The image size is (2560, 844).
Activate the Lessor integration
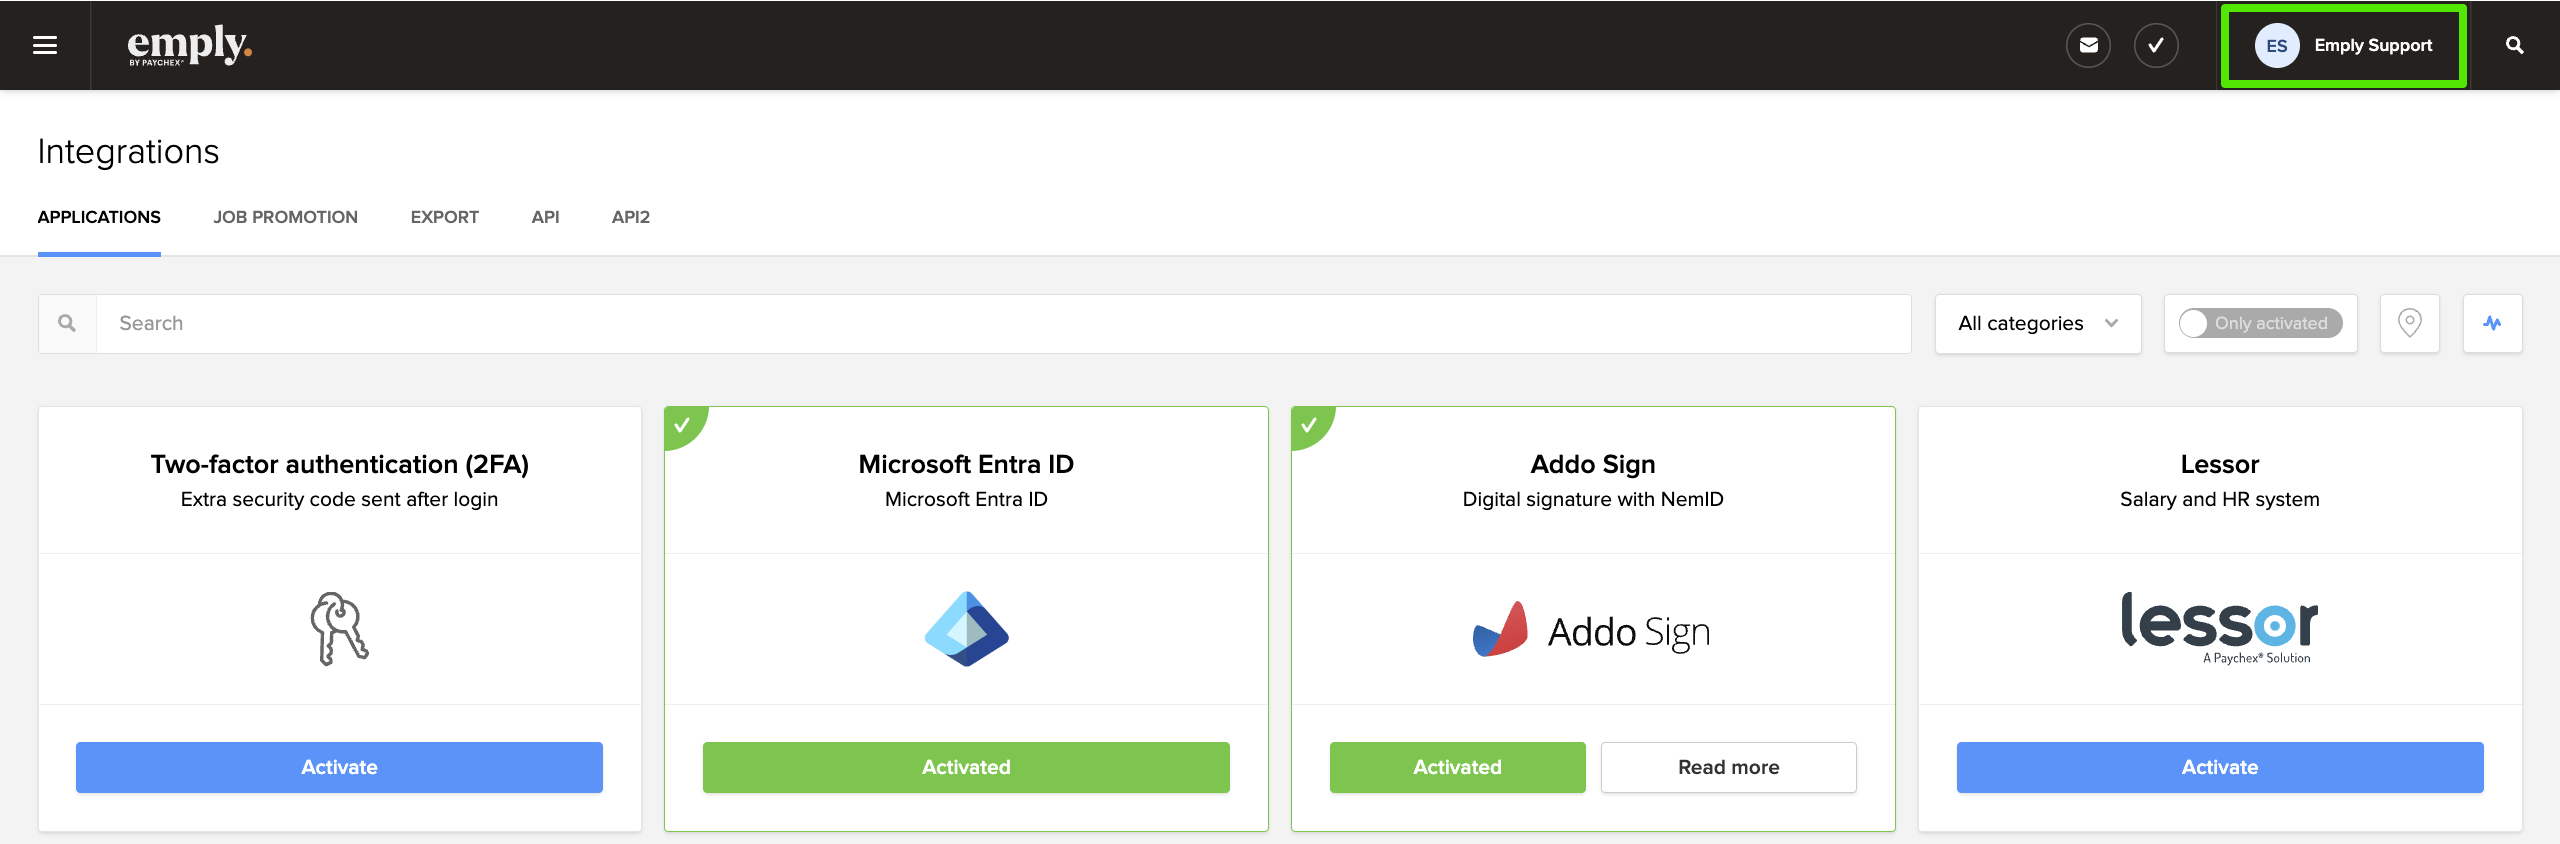(x=2220, y=767)
